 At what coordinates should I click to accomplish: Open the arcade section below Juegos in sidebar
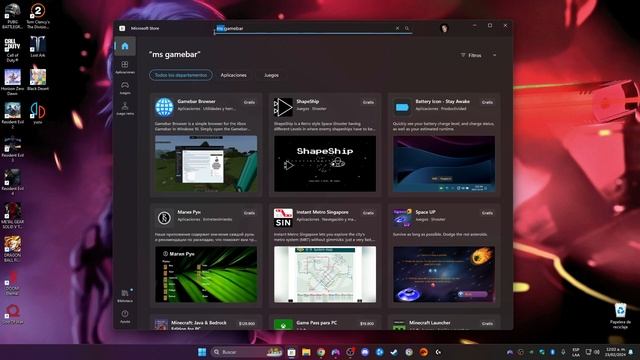(x=125, y=109)
